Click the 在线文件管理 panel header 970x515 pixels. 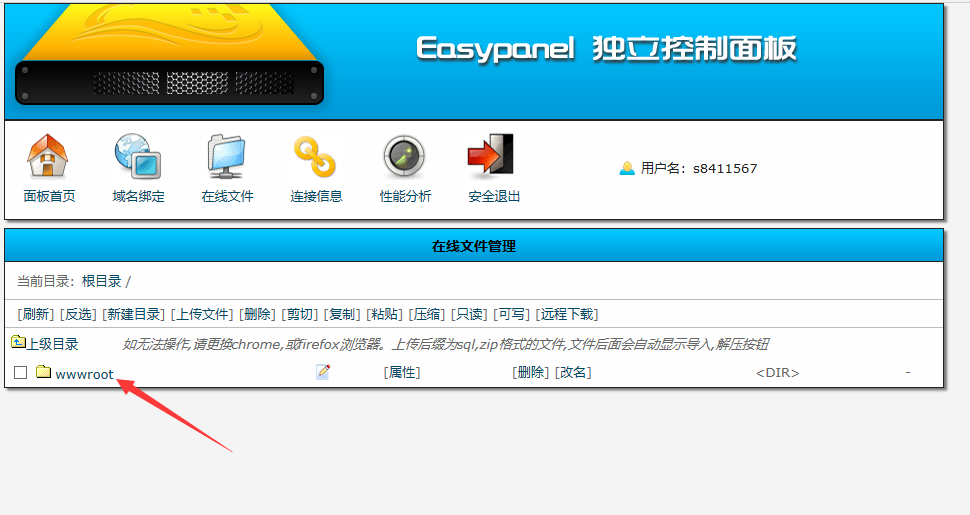[x=474, y=246]
